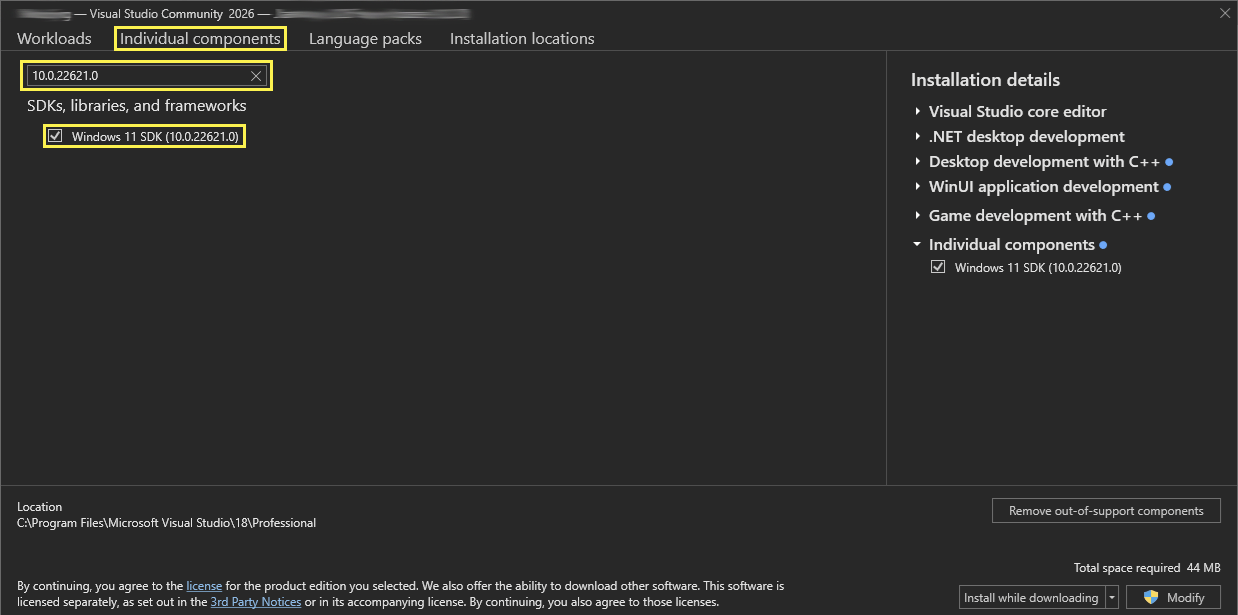This screenshot has width=1238, height=615.
Task: Expand Game development with C++ details
Action: 918,215
